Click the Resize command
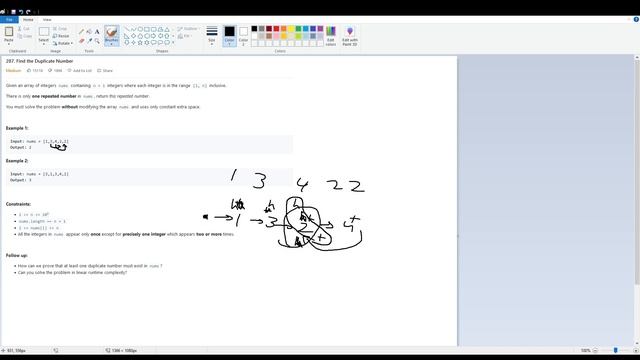This screenshot has width=640, height=360. pos(61,36)
